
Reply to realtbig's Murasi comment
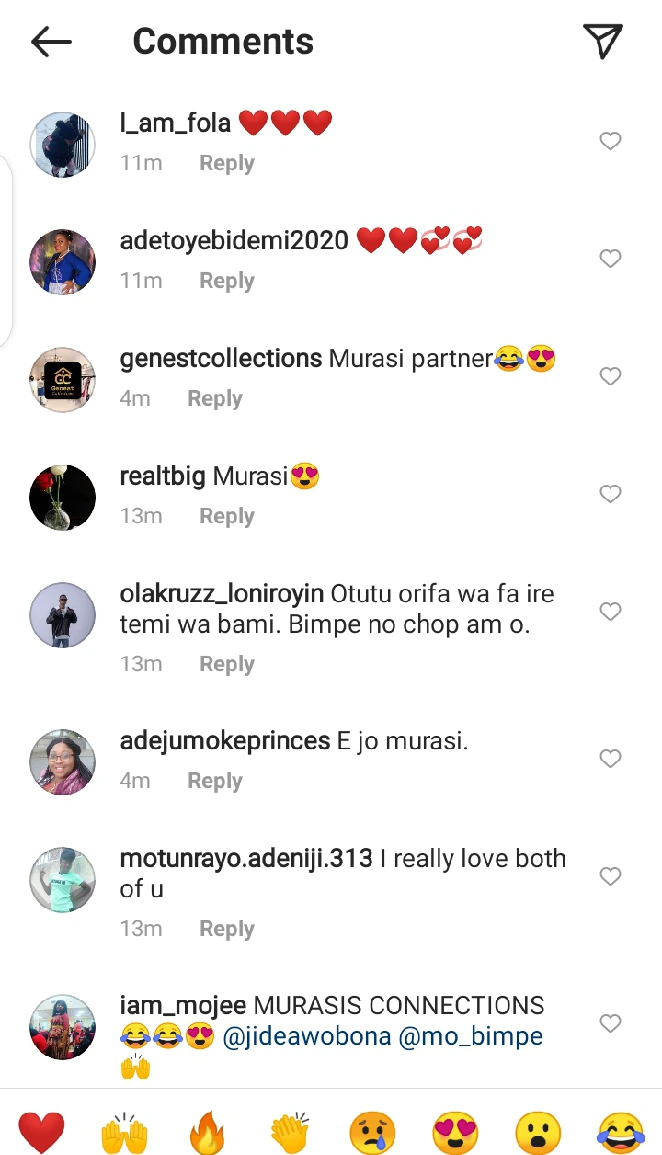226,516
